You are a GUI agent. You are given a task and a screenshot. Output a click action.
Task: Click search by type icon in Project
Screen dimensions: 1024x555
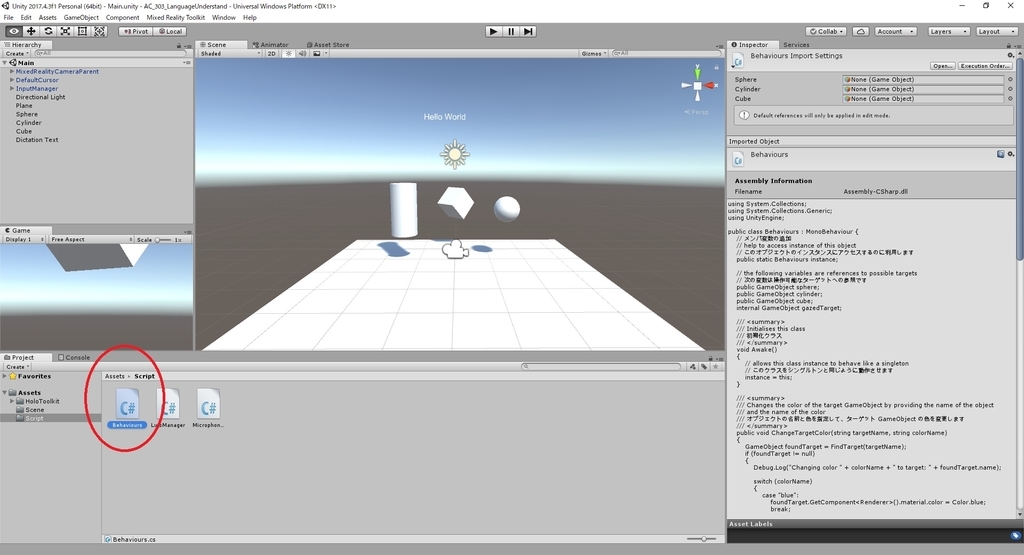[x=693, y=367]
